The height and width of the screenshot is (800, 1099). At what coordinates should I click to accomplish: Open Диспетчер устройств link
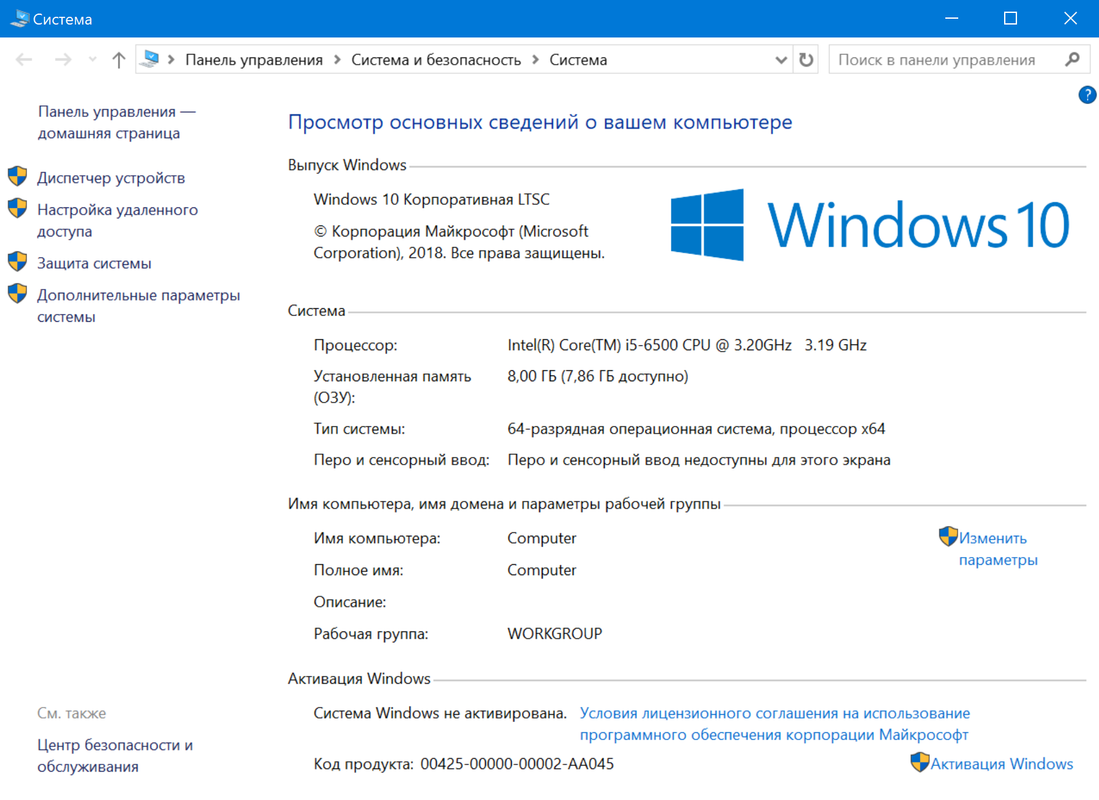[111, 177]
